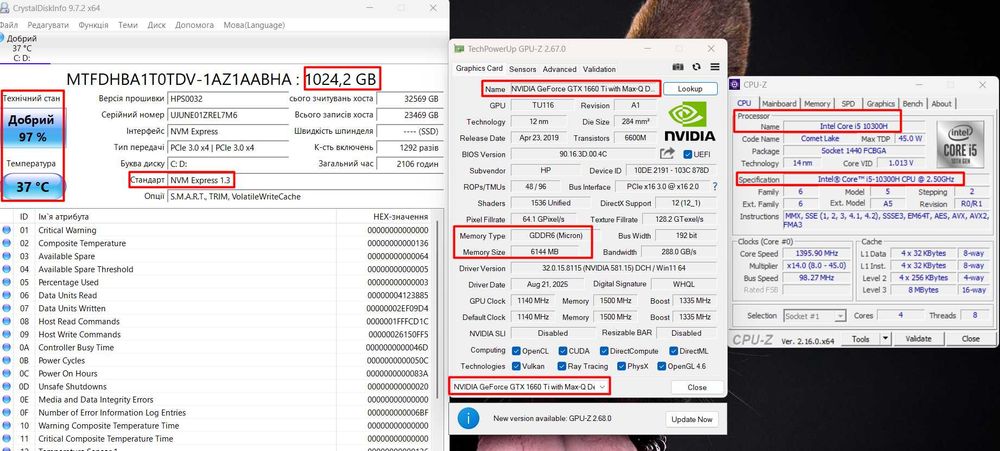1000x451 pixels.
Task: Click Intel Core i5 logo in CPU-Z
Action: click(x=960, y=144)
